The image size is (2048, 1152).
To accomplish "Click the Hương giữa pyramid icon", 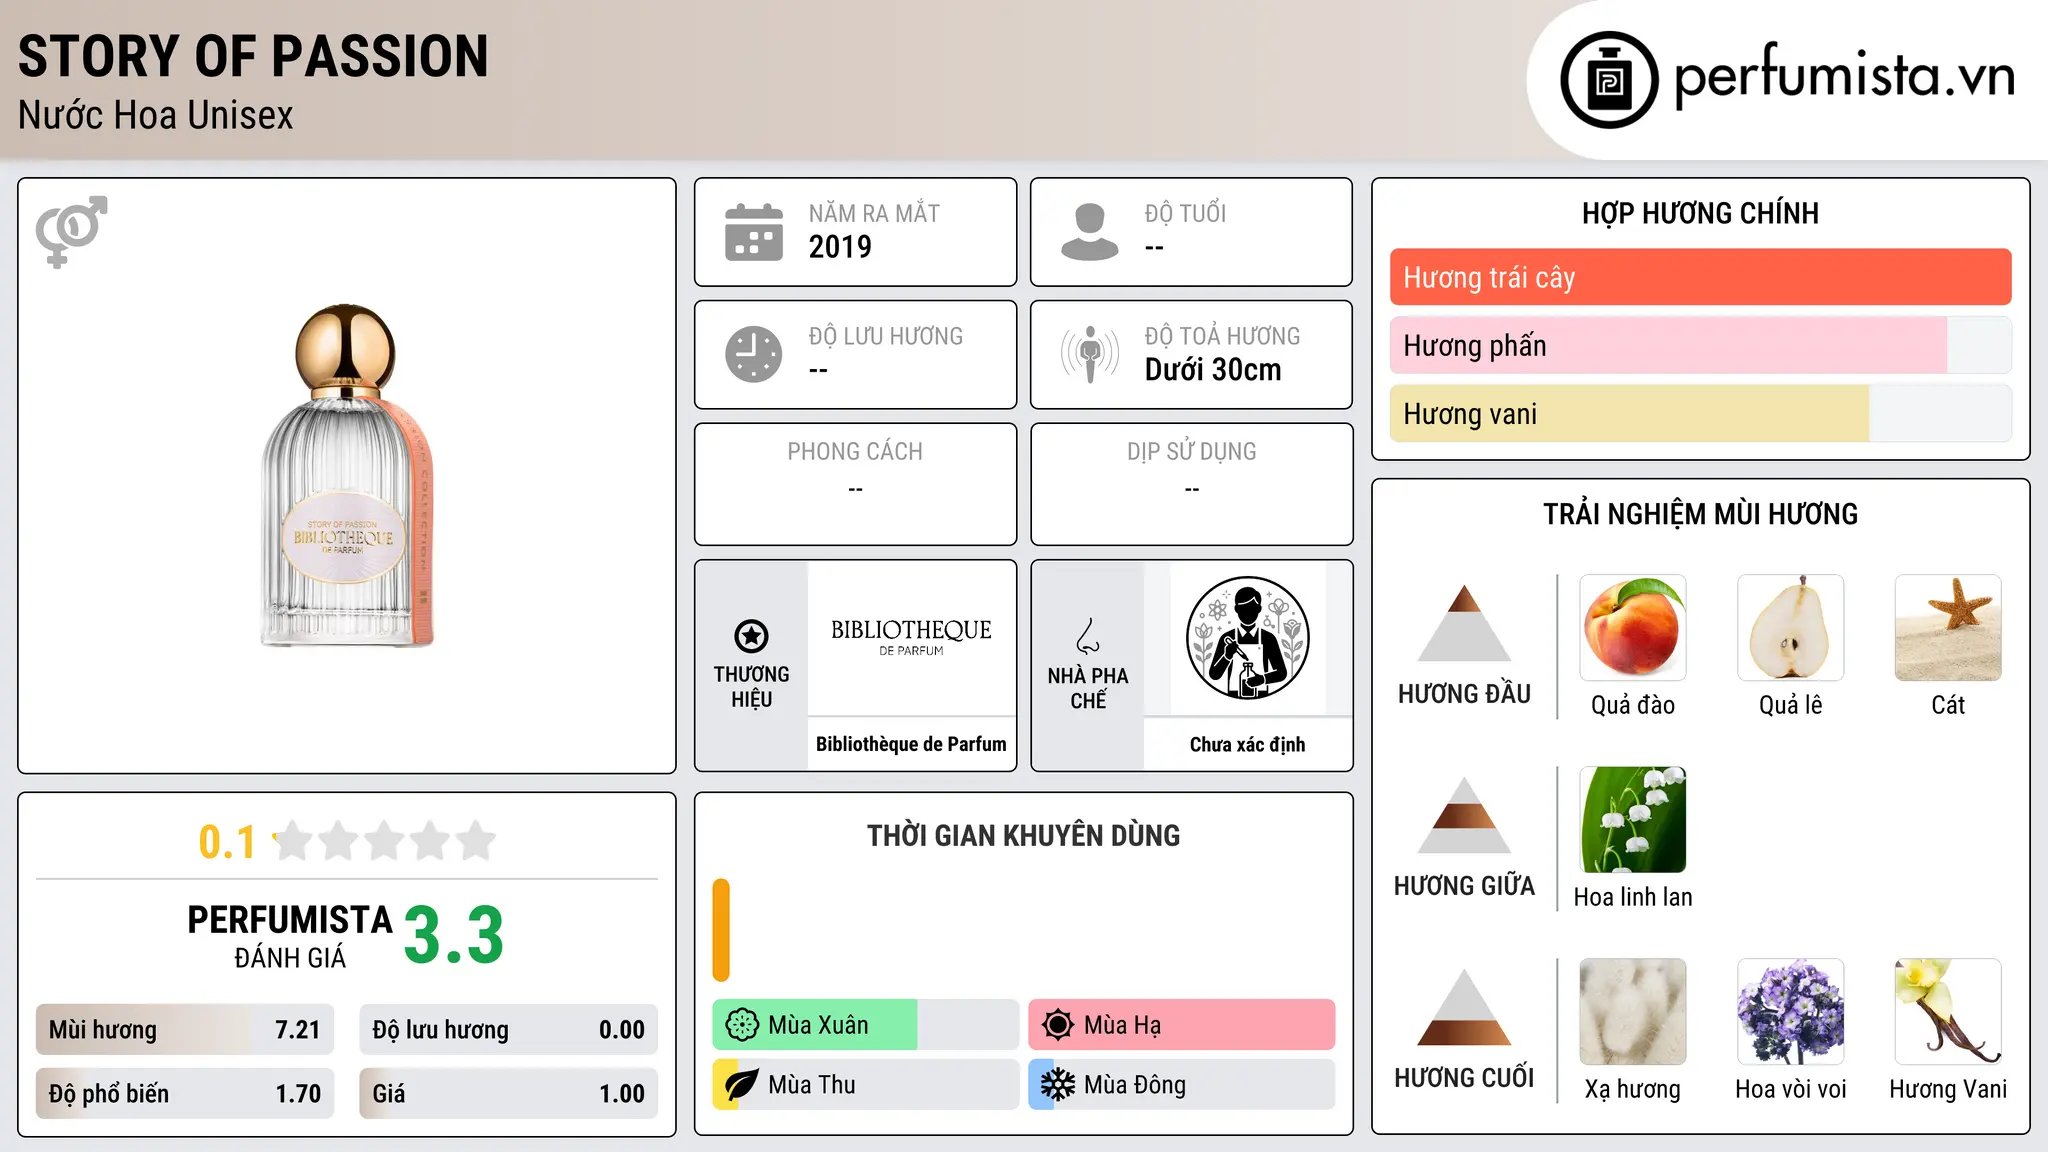I will [x=1464, y=815].
